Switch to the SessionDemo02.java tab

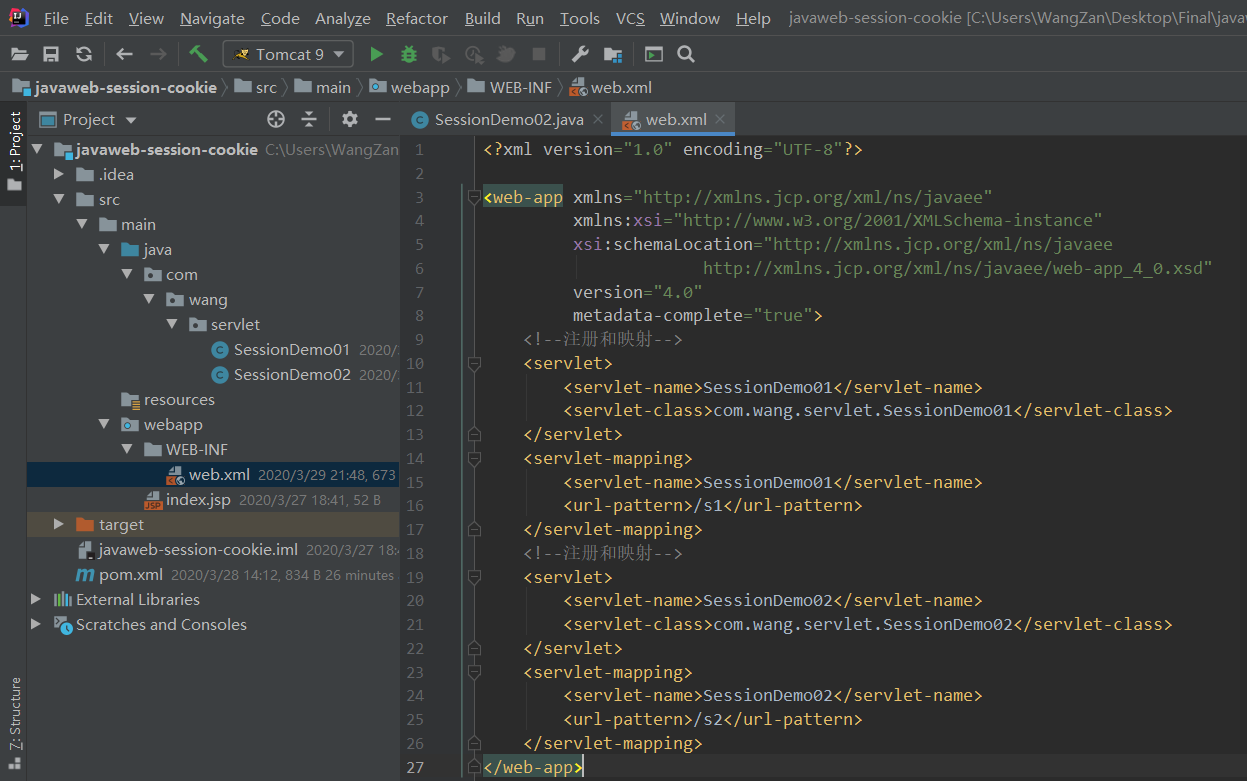click(508, 119)
